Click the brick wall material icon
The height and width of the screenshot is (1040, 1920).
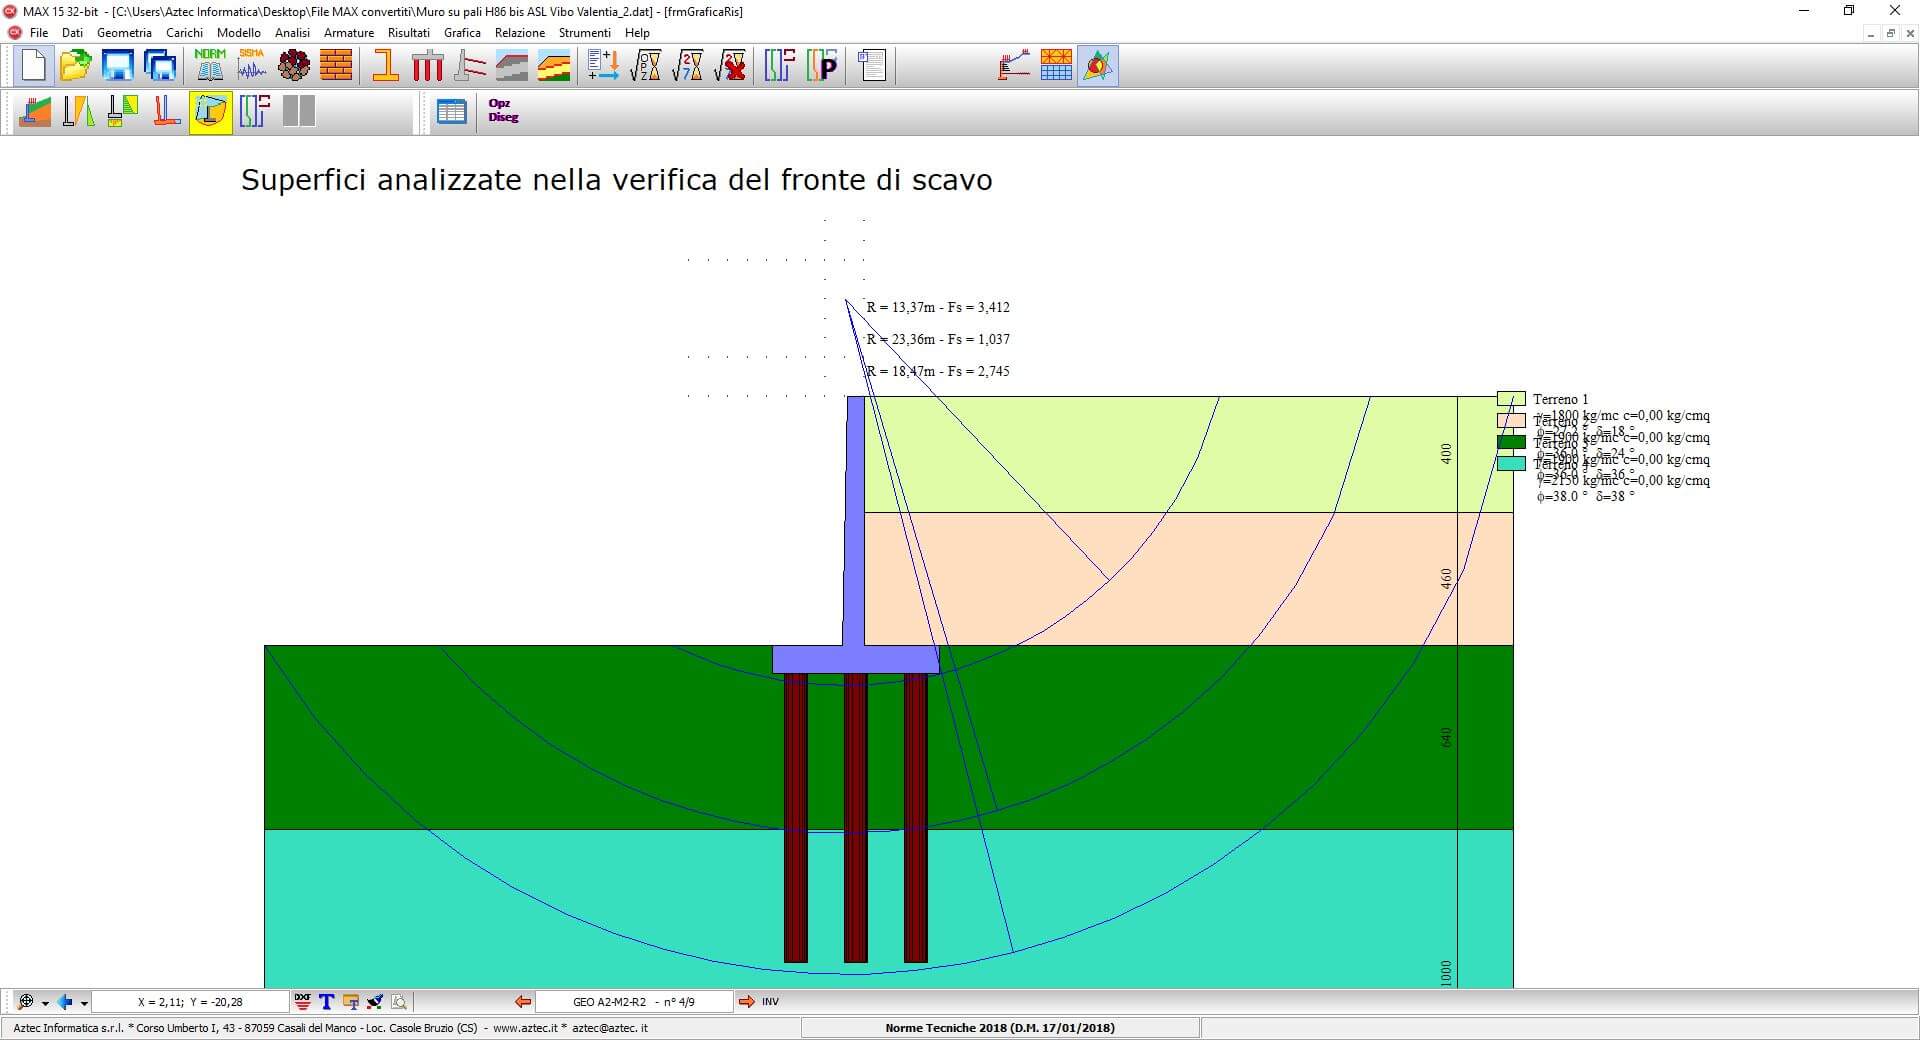click(336, 66)
